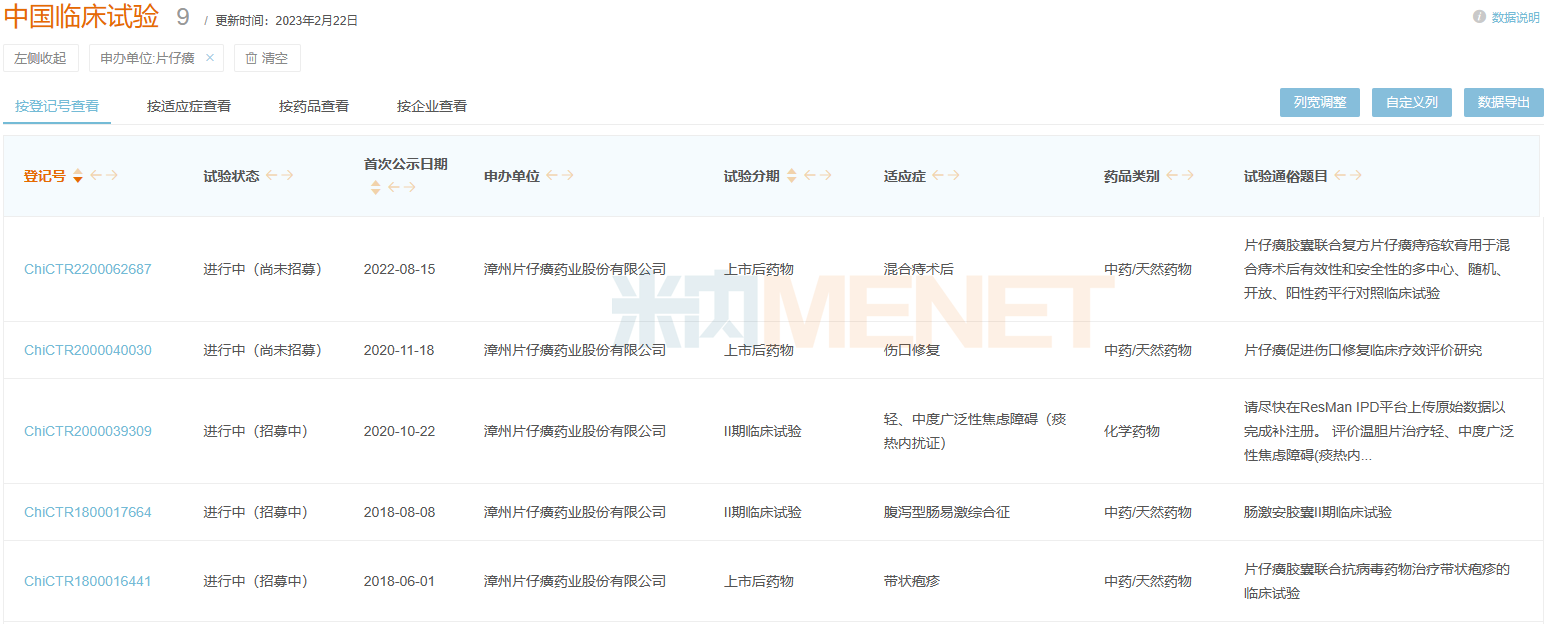
Task: Click indication cell 腹泻型肠易激综合征
Action: 947,512
